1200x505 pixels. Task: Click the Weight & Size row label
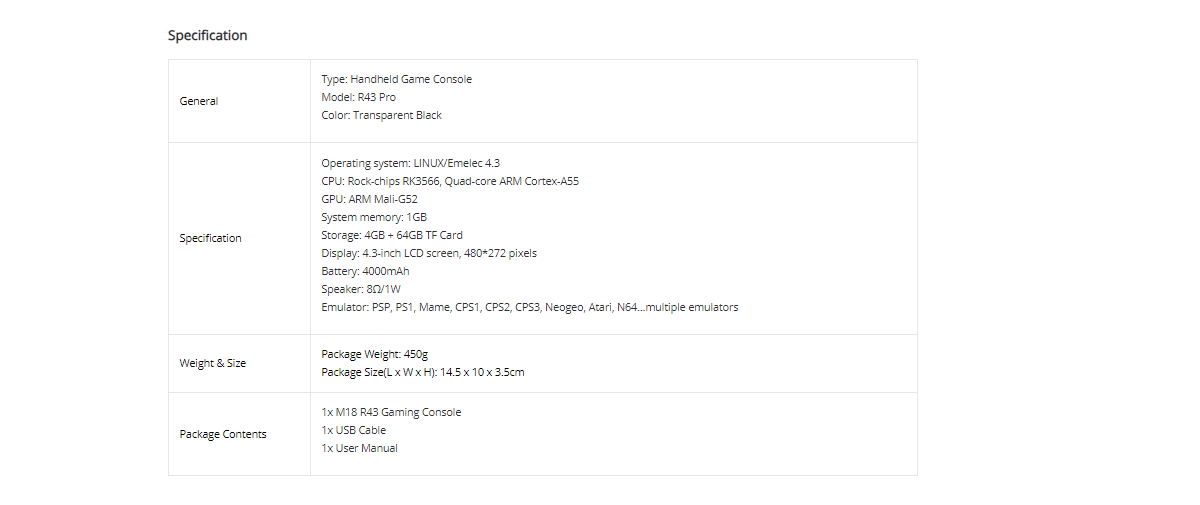pyautogui.click(x=212, y=363)
